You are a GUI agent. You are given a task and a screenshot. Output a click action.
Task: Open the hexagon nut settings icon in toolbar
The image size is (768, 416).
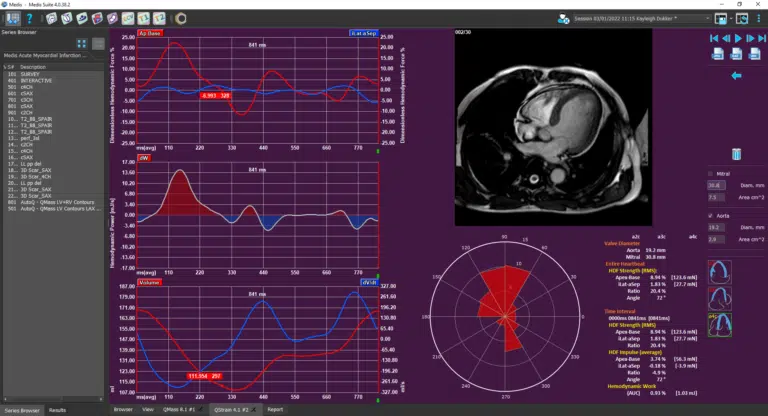(179, 18)
